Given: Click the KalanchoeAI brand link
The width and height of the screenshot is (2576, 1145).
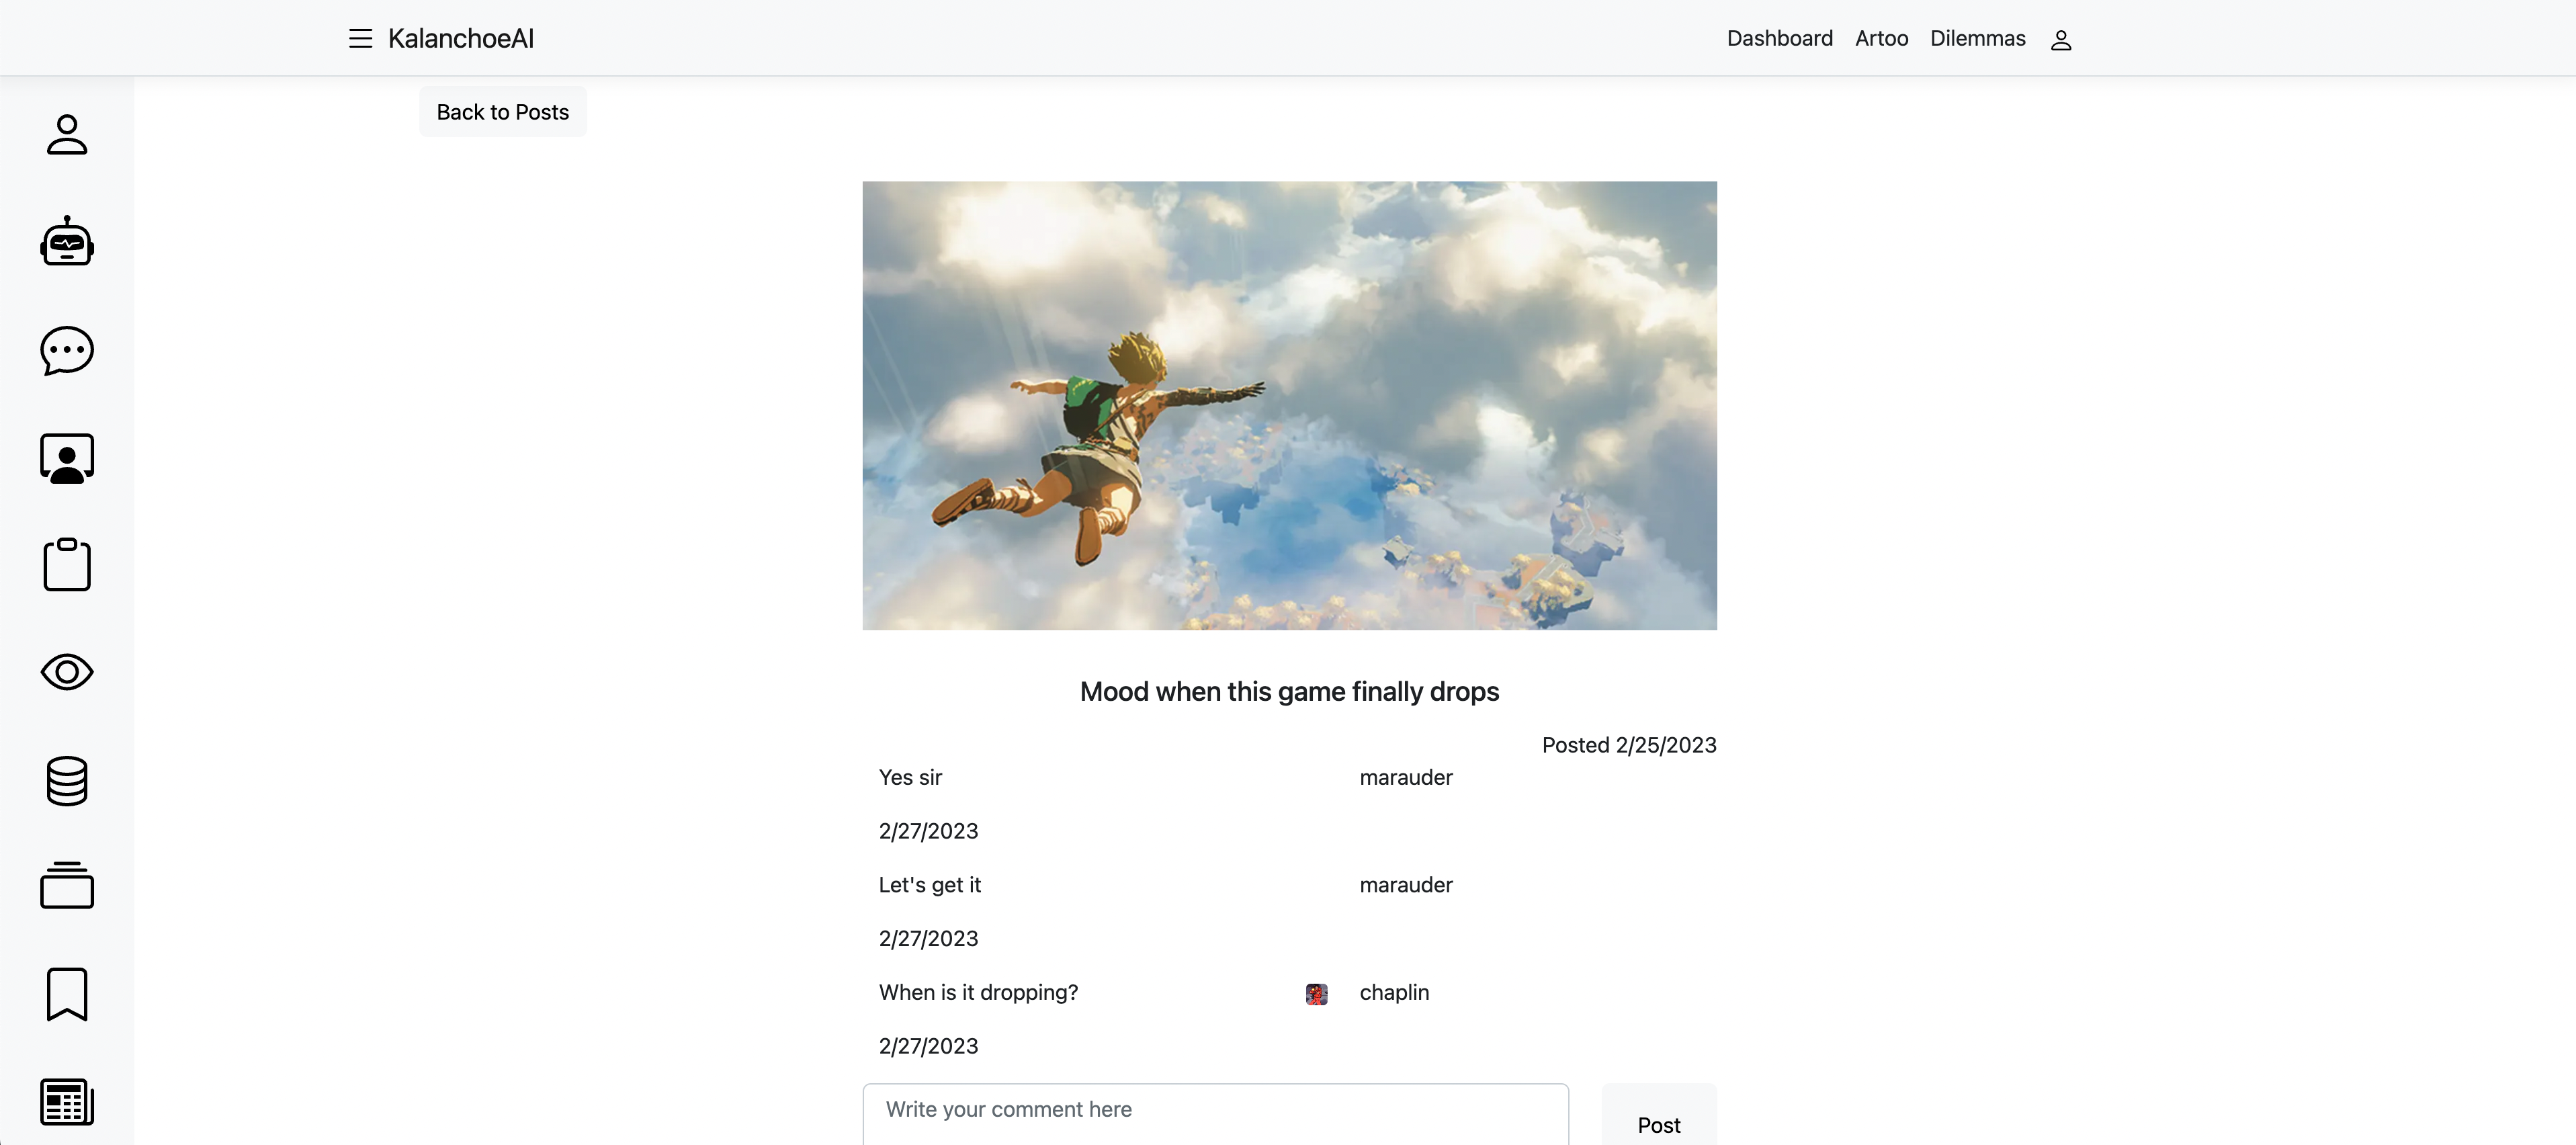Looking at the screenshot, I should pos(461,39).
